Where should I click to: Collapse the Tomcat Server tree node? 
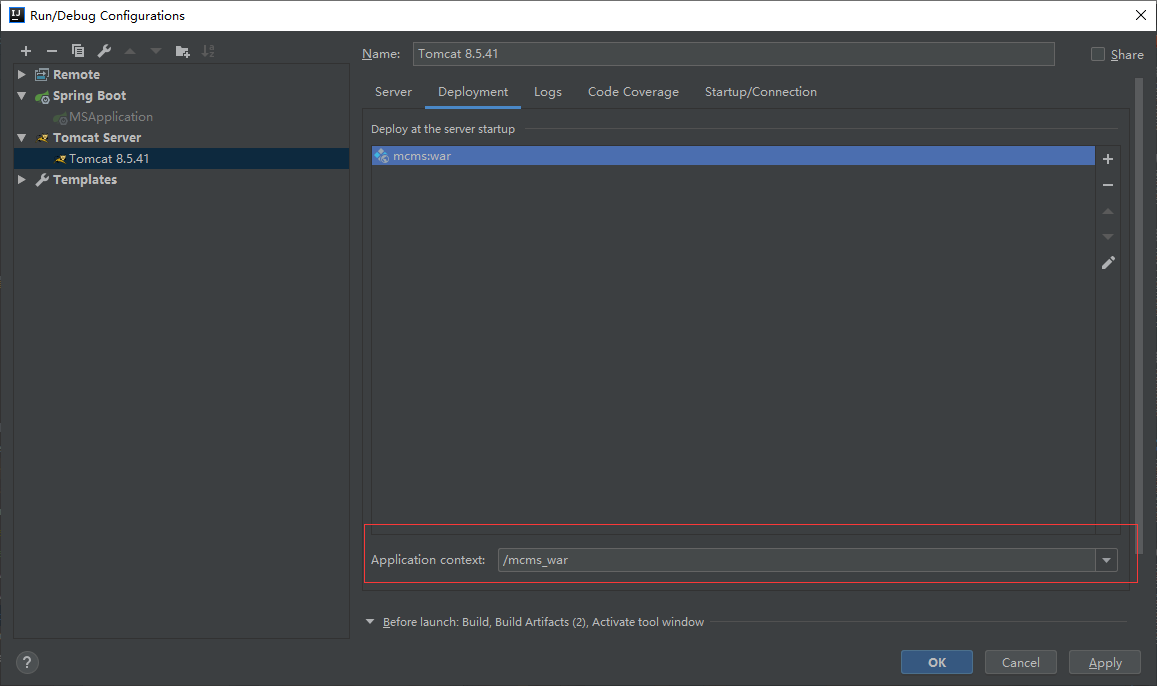[21, 138]
